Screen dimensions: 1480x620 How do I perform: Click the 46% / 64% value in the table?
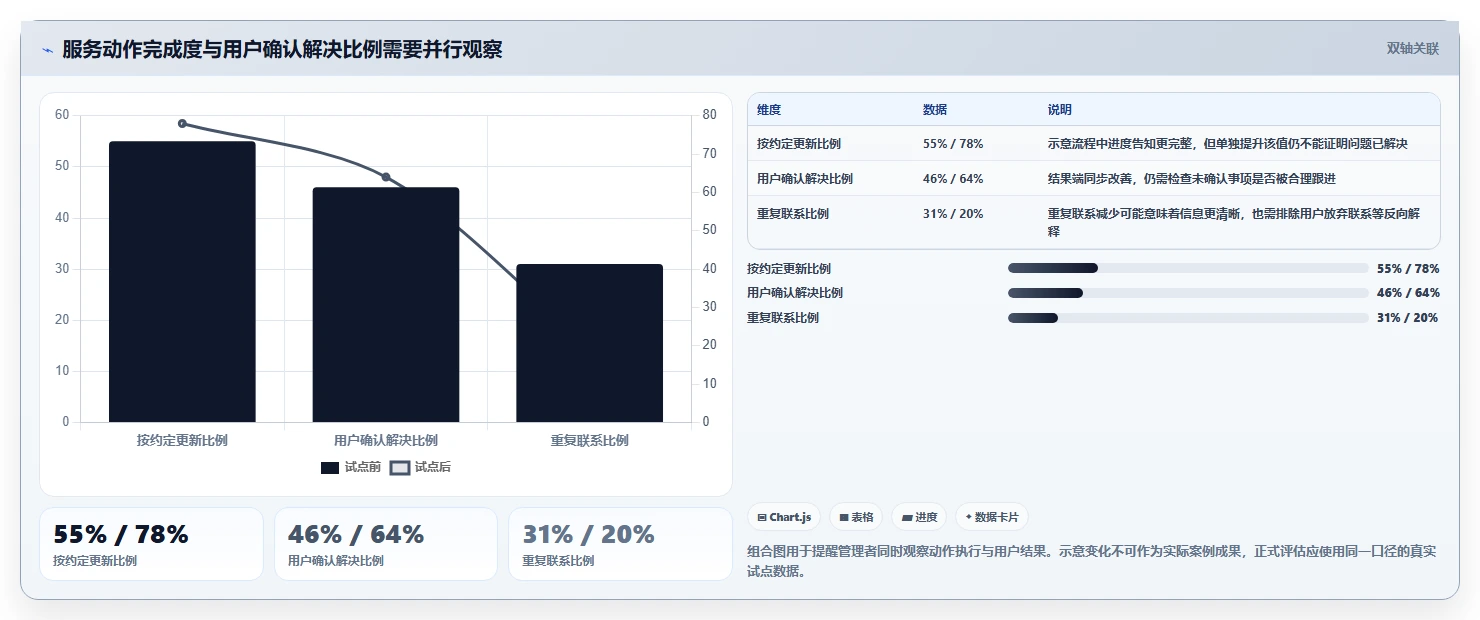pos(953,179)
